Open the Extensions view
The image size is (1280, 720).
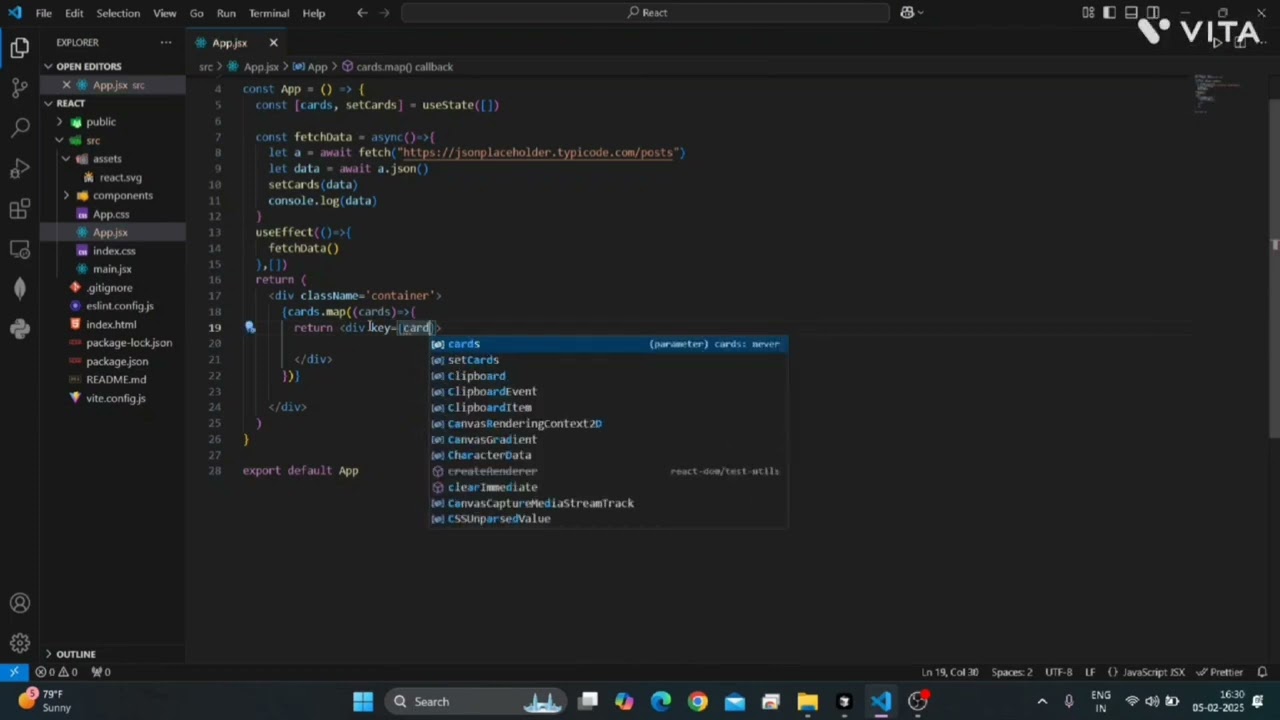(x=19, y=209)
